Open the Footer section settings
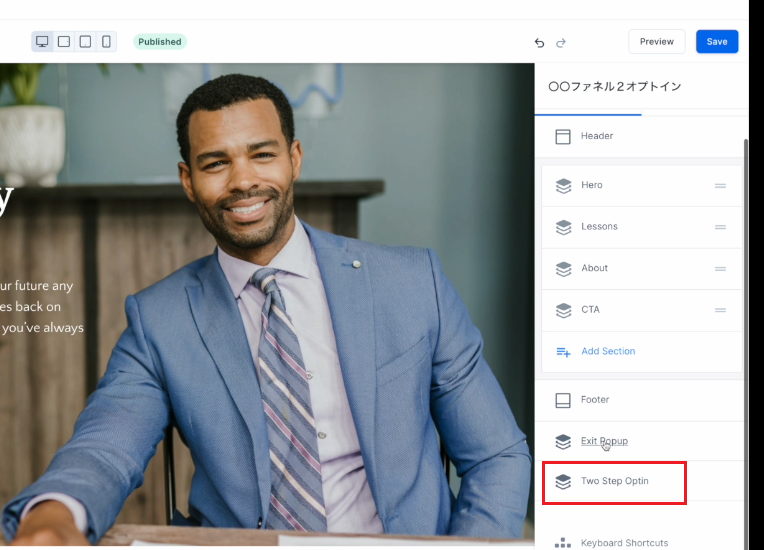Image resolution: width=764 pixels, height=550 pixels. pos(595,400)
